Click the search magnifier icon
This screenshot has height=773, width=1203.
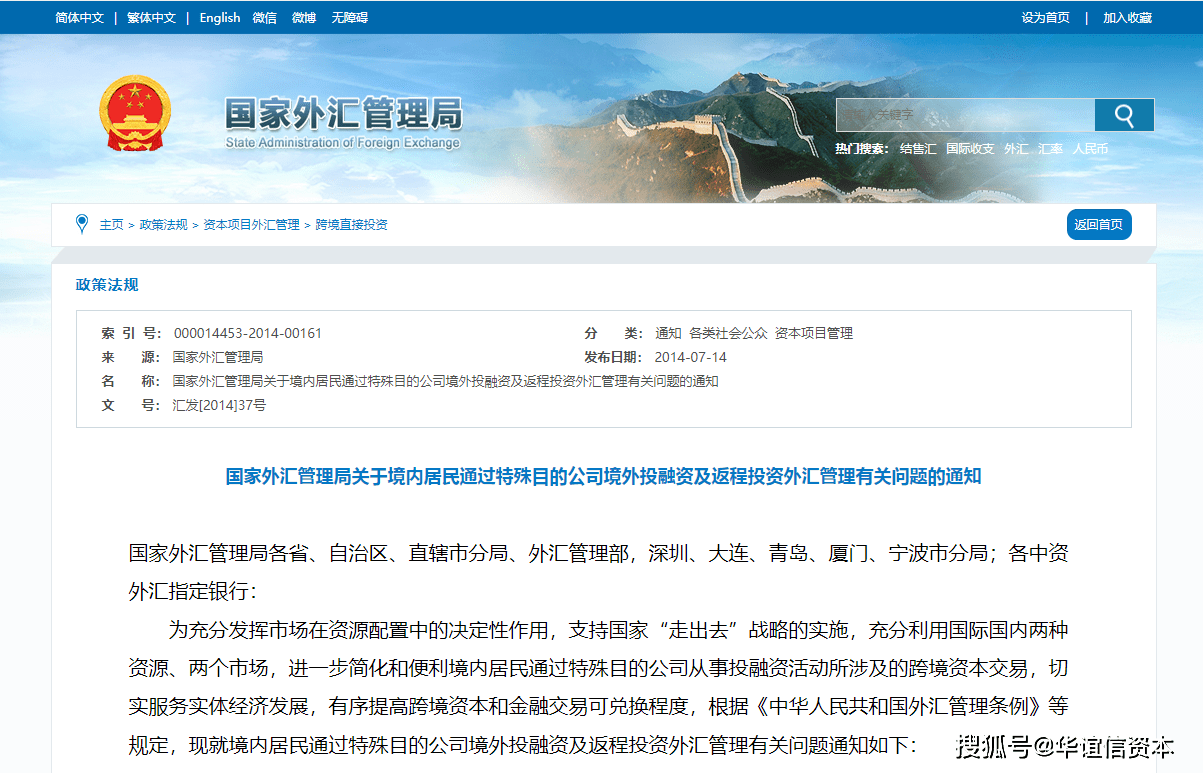[1124, 114]
